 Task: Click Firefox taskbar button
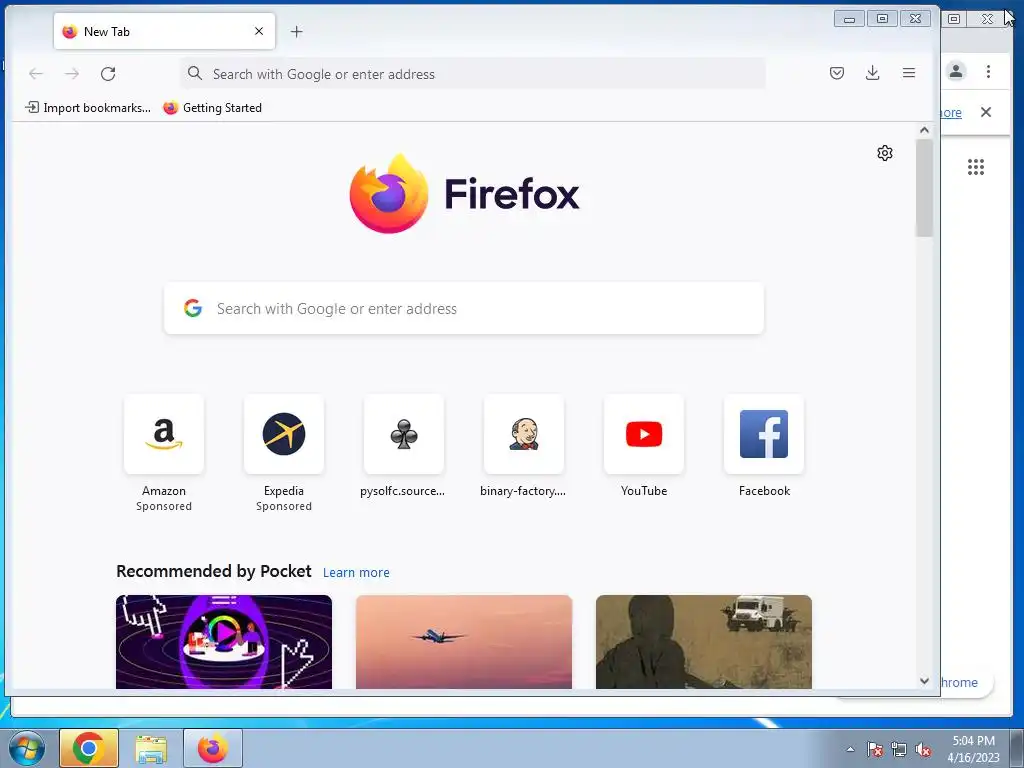pos(213,748)
